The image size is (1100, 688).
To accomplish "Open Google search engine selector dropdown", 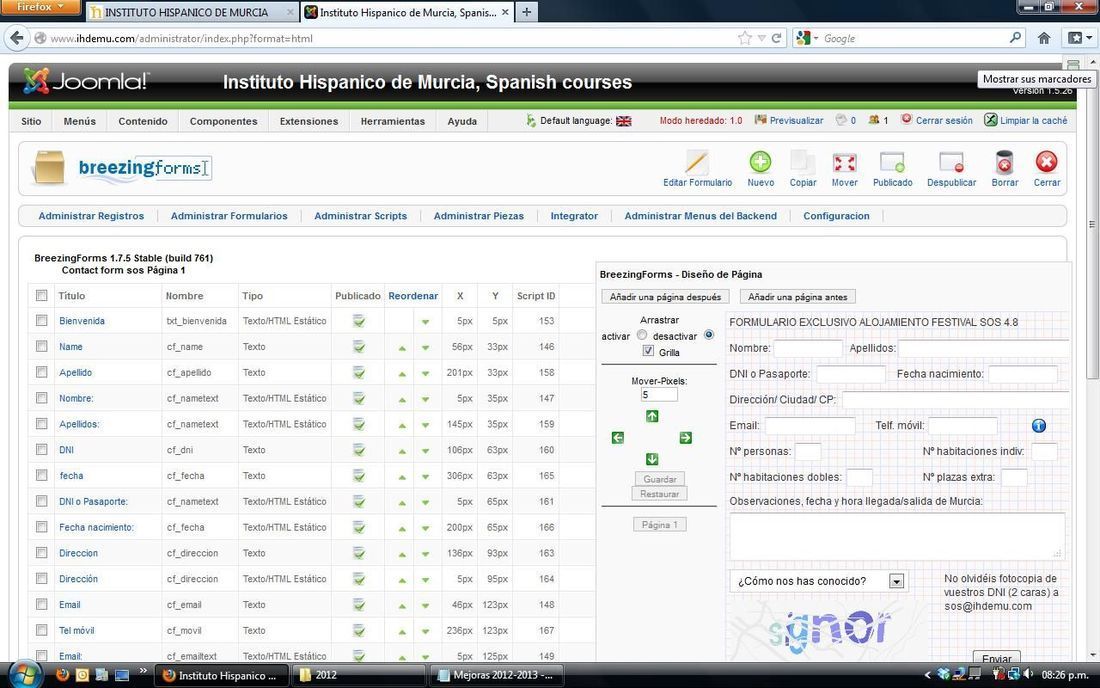I will [807, 38].
